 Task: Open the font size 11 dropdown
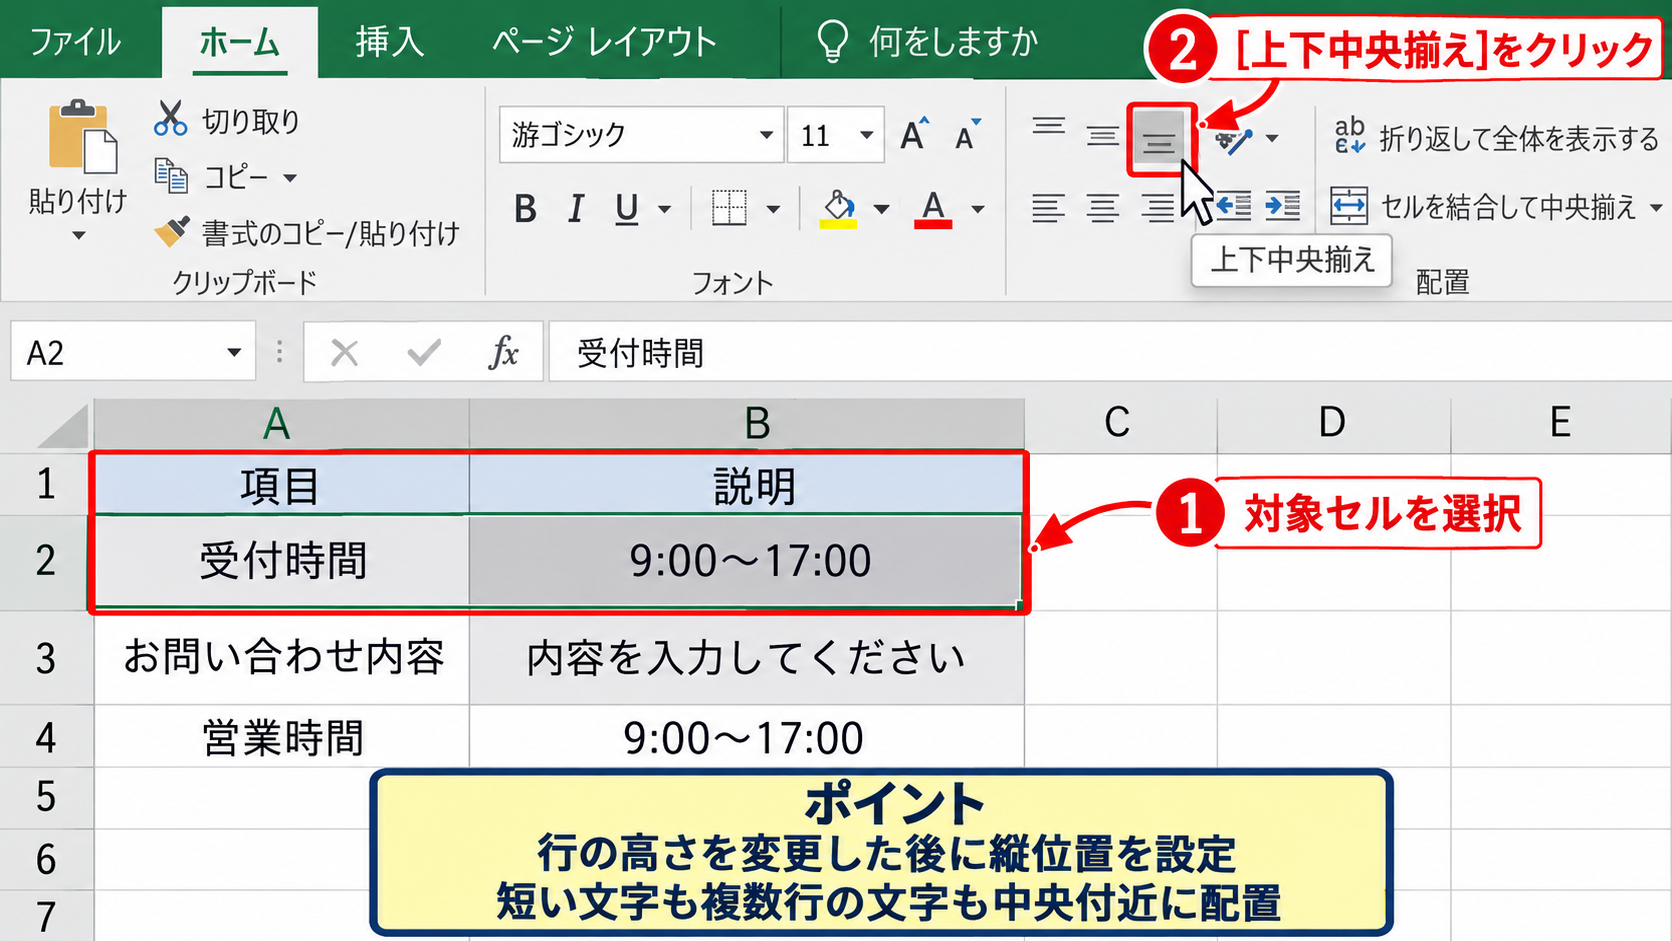[867, 134]
